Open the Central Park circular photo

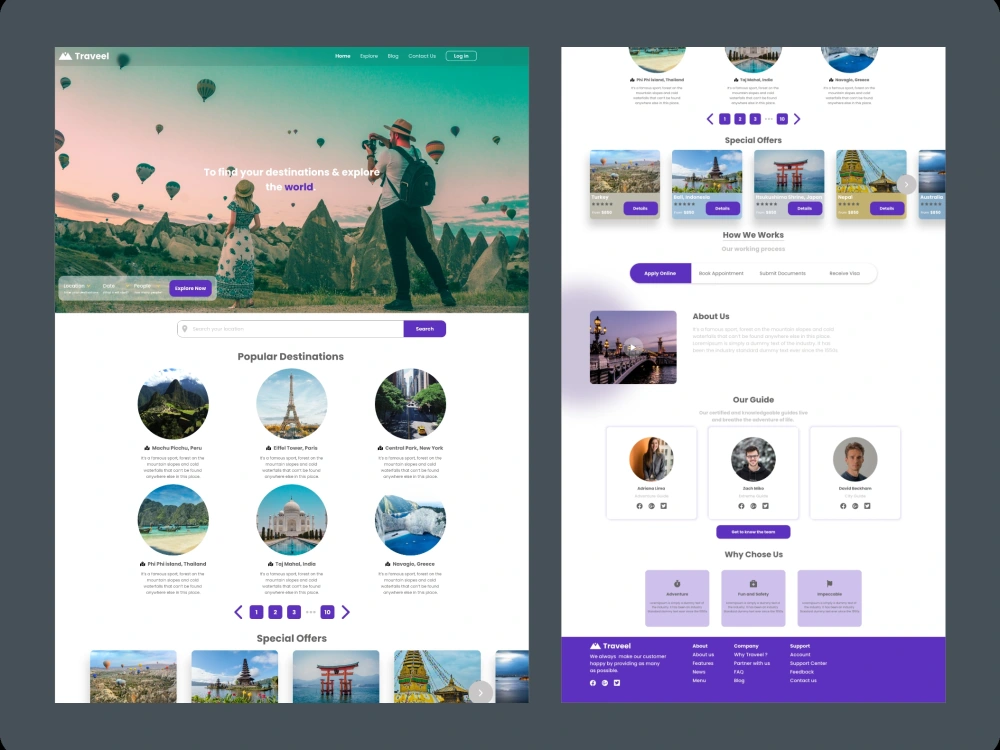pos(410,404)
